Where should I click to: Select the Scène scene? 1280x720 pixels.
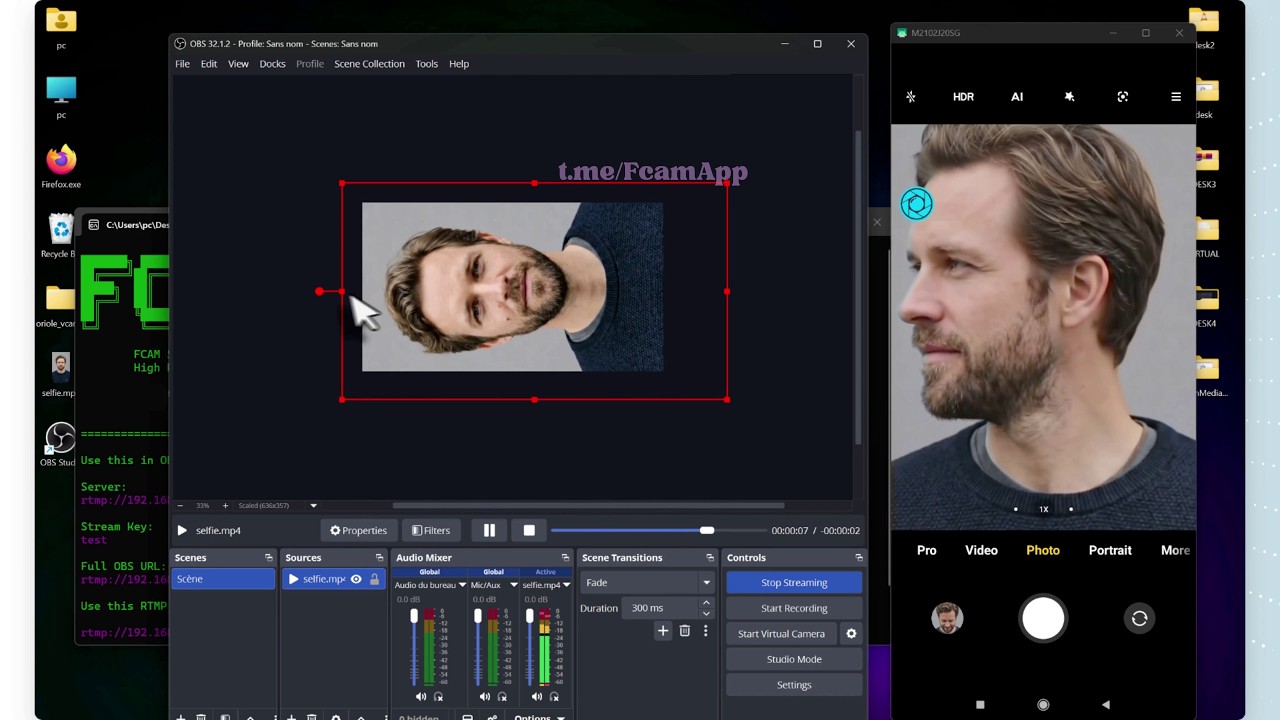click(x=223, y=579)
